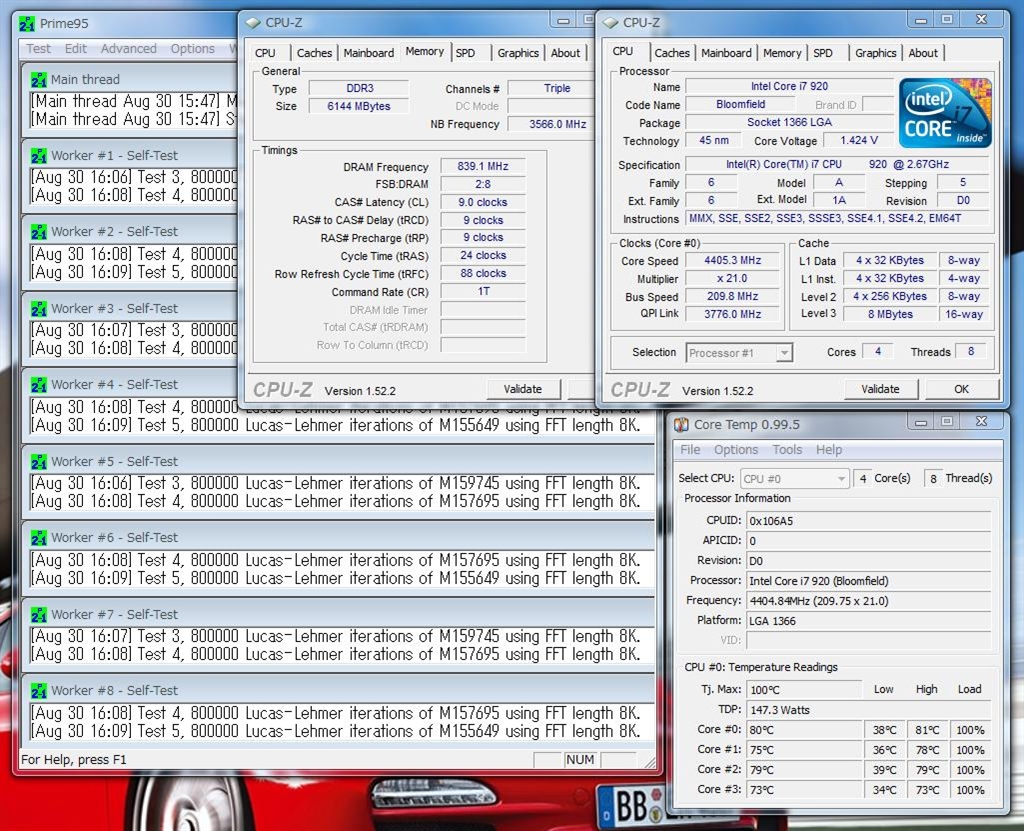Click the Core Speed 4405.3 MHz field
This screenshot has width=1024, height=831.
click(733, 261)
